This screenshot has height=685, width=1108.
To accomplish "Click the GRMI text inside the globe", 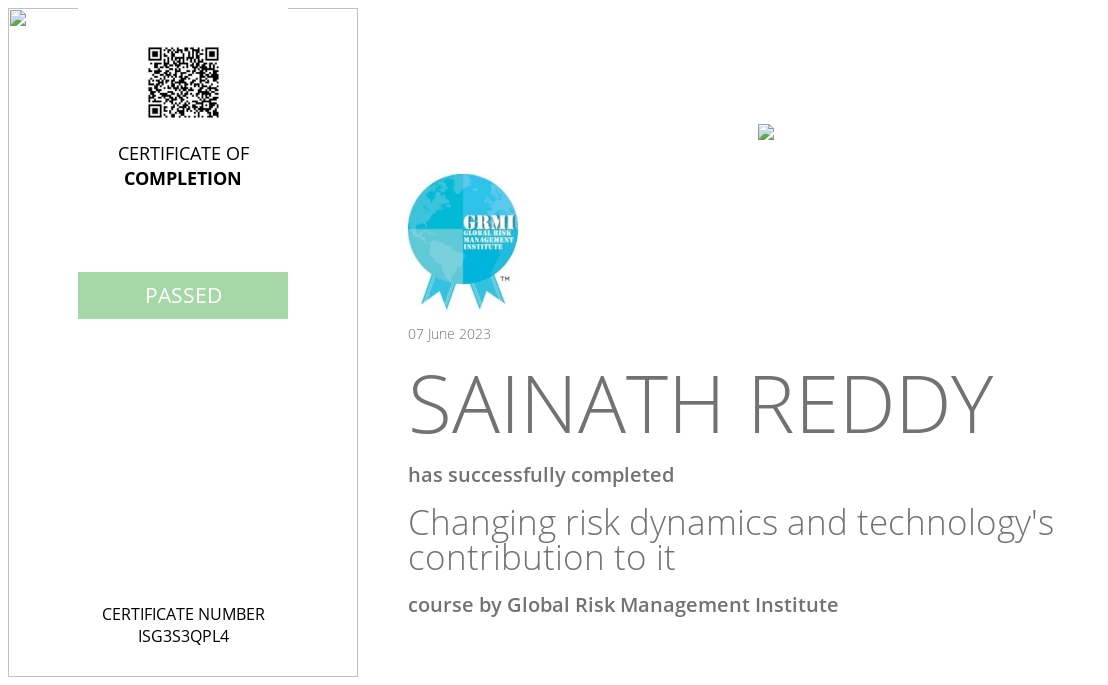I will click(489, 222).
